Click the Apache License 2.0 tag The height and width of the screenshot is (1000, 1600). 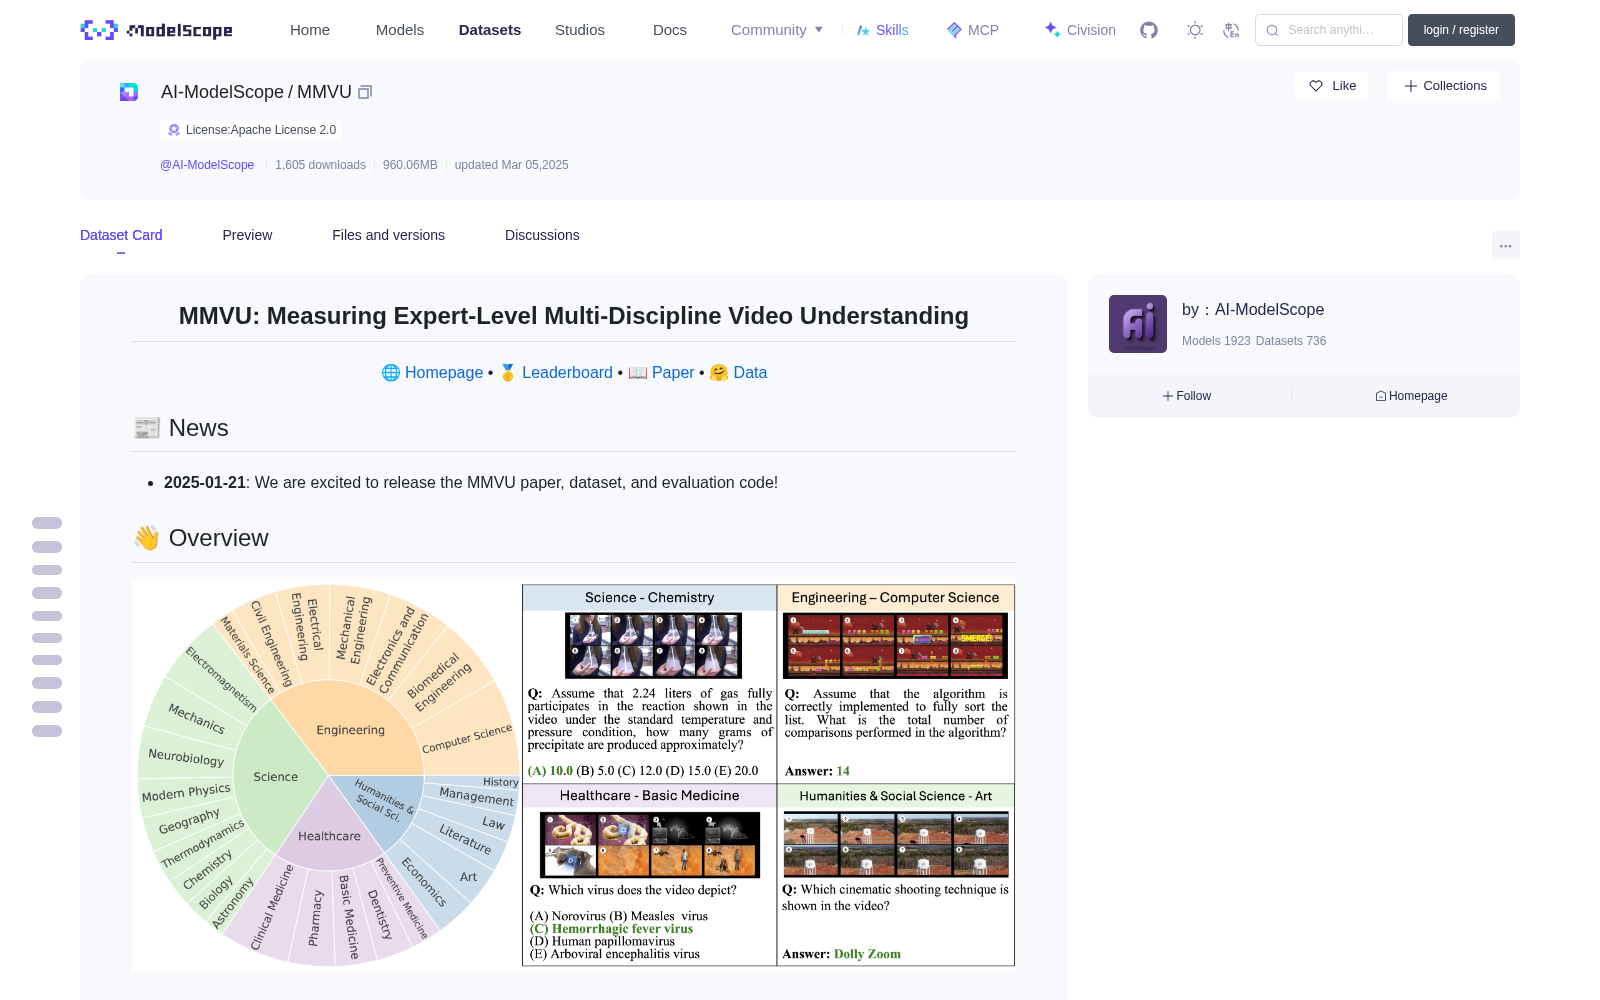click(251, 130)
